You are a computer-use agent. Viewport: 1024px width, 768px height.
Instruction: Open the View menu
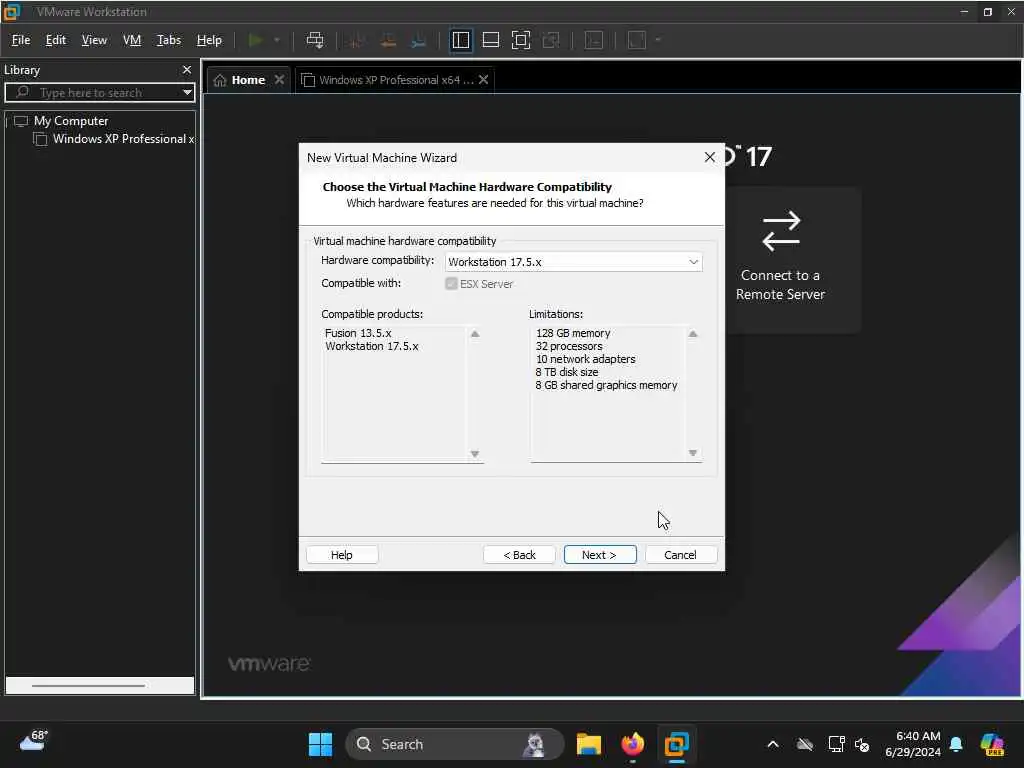click(x=94, y=40)
